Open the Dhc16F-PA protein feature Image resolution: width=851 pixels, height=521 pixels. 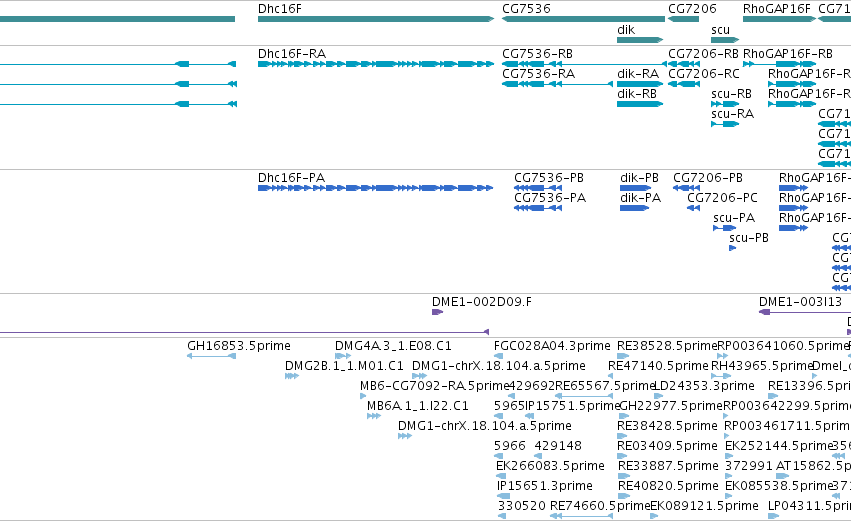(x=376, y=188)
